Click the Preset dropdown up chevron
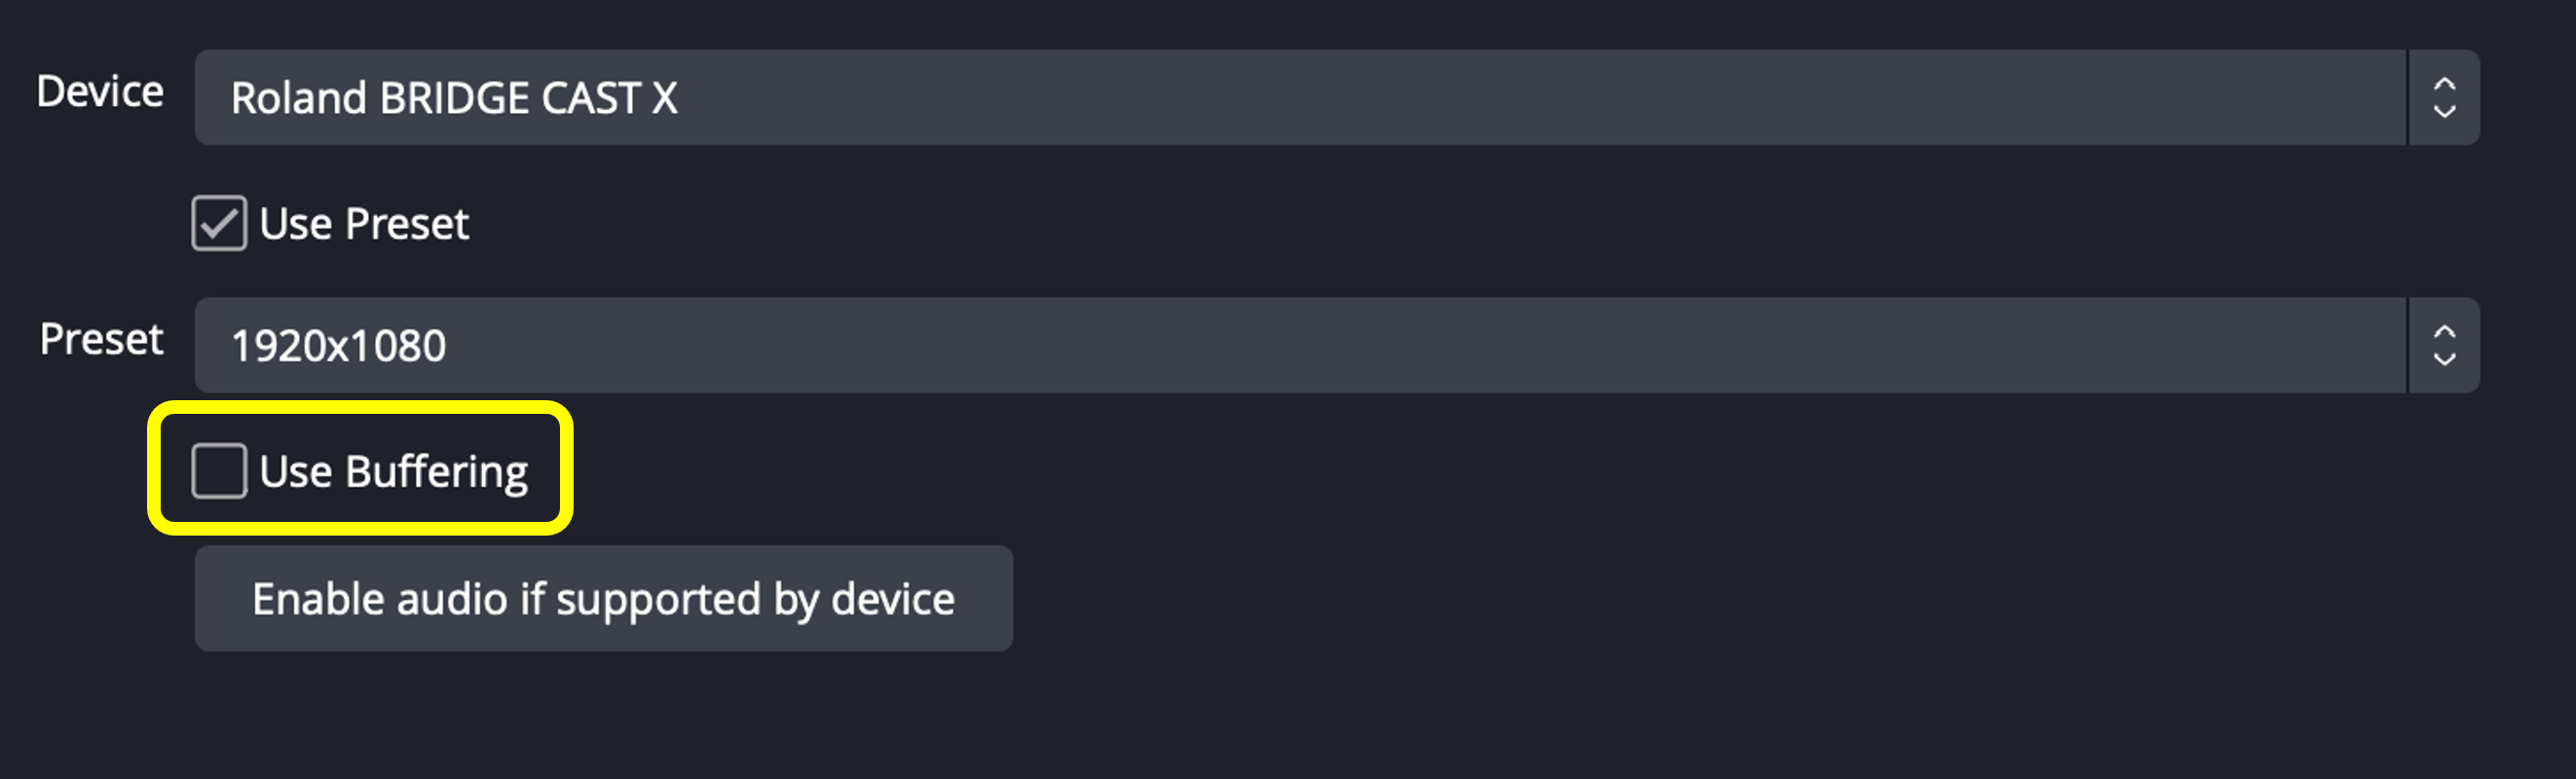The width and height of the screenshot is (2576, 779). 2444,332
